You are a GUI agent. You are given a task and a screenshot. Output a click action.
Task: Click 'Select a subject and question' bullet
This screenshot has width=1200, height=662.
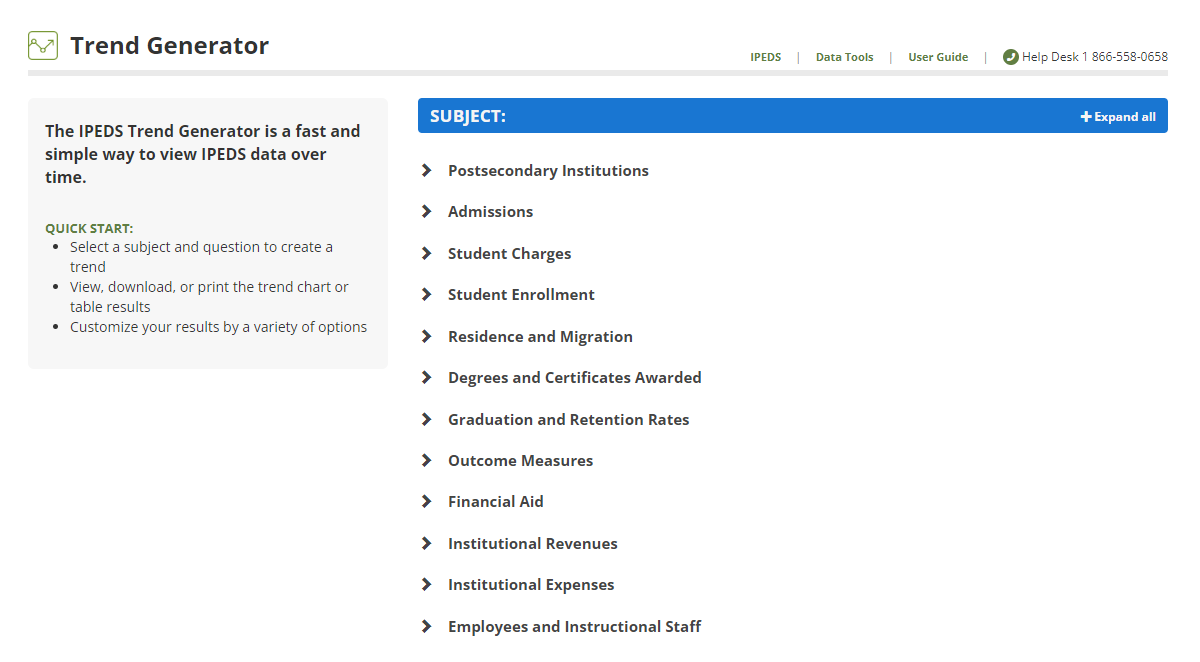(x=201, y=256)
